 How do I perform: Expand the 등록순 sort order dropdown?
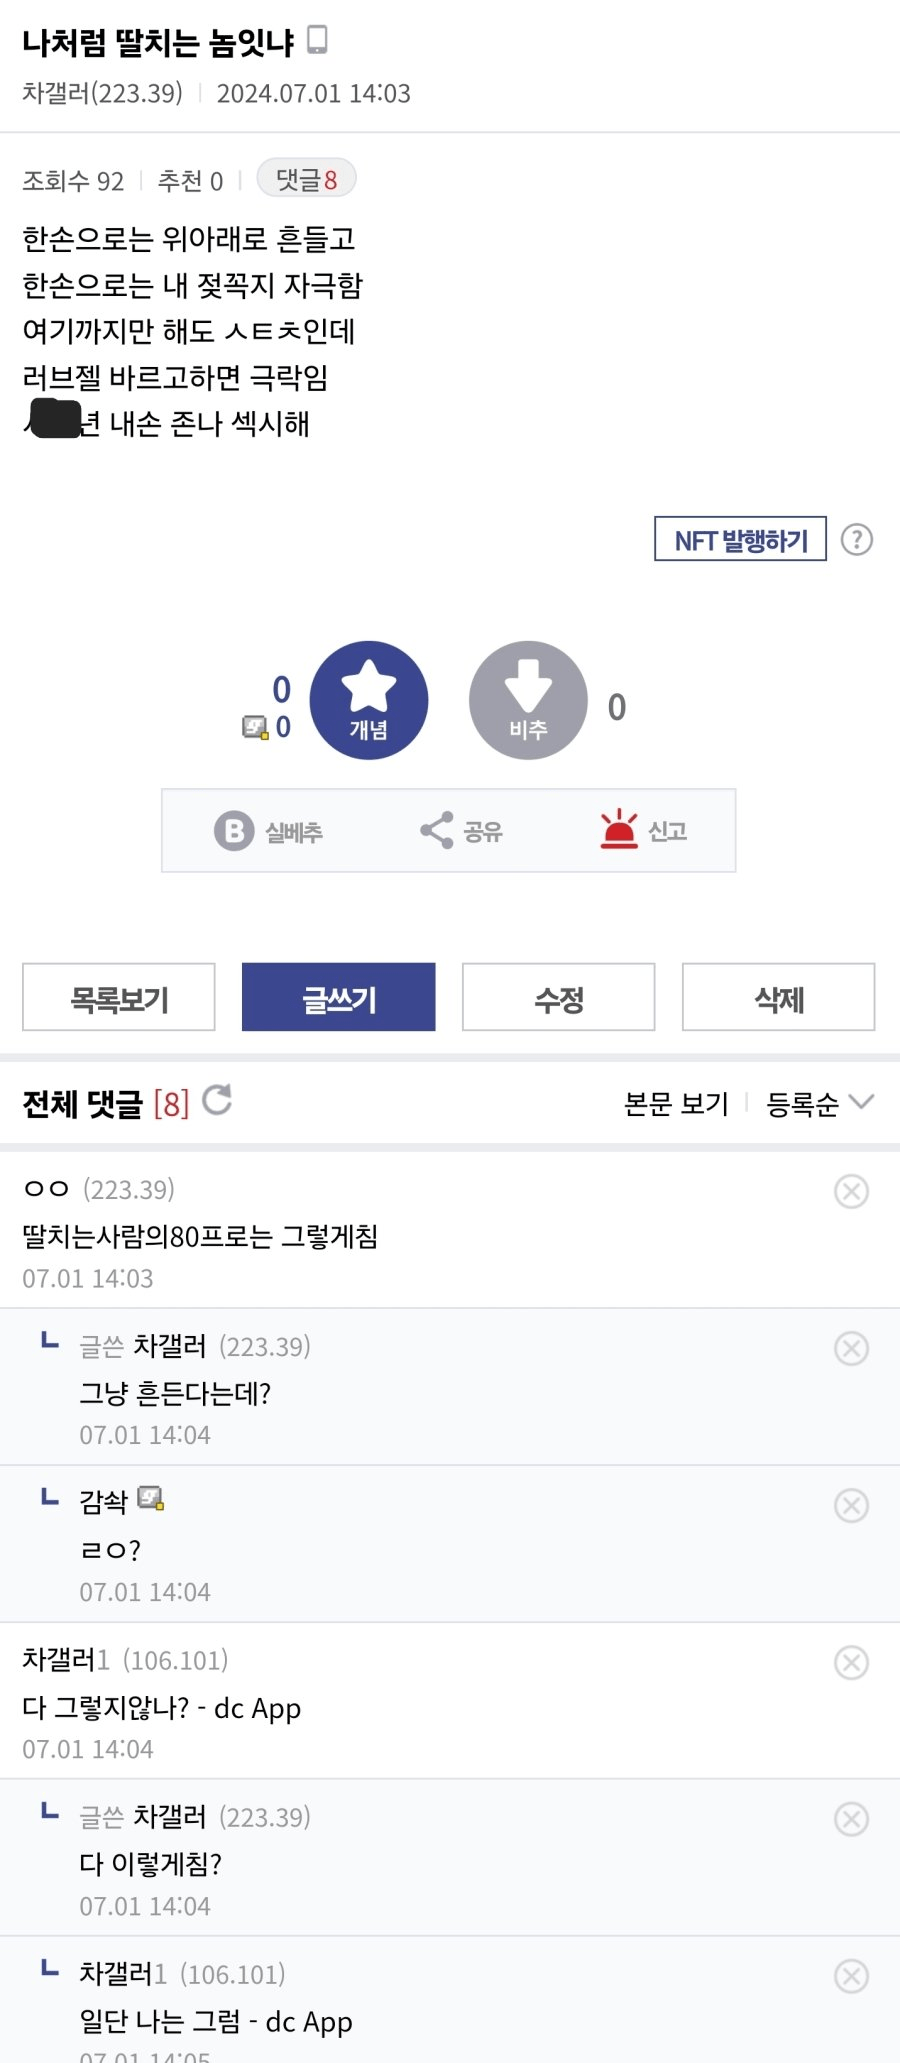point(820,1104)
